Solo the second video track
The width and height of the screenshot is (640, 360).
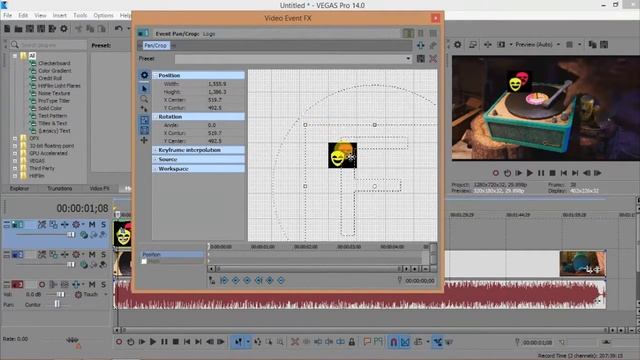pos(103,254)
